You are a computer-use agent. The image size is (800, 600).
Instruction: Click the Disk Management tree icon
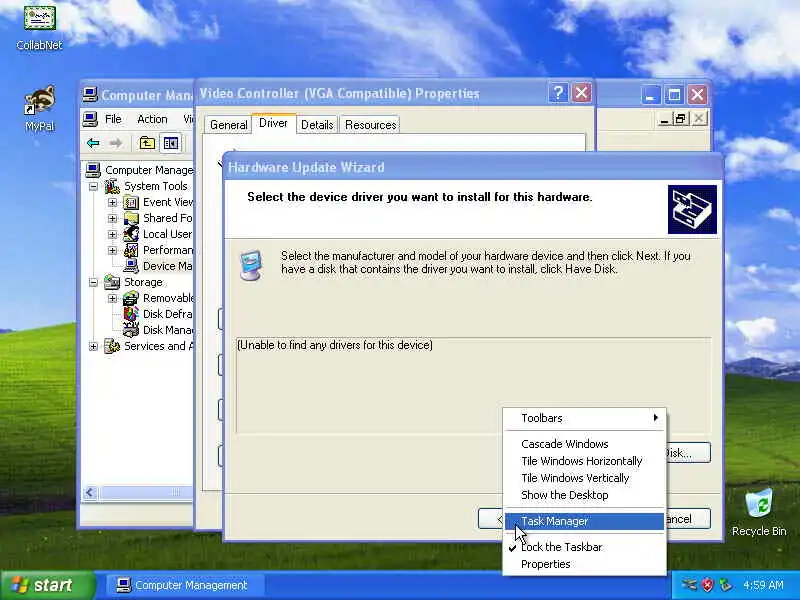[x=131, y=330]
